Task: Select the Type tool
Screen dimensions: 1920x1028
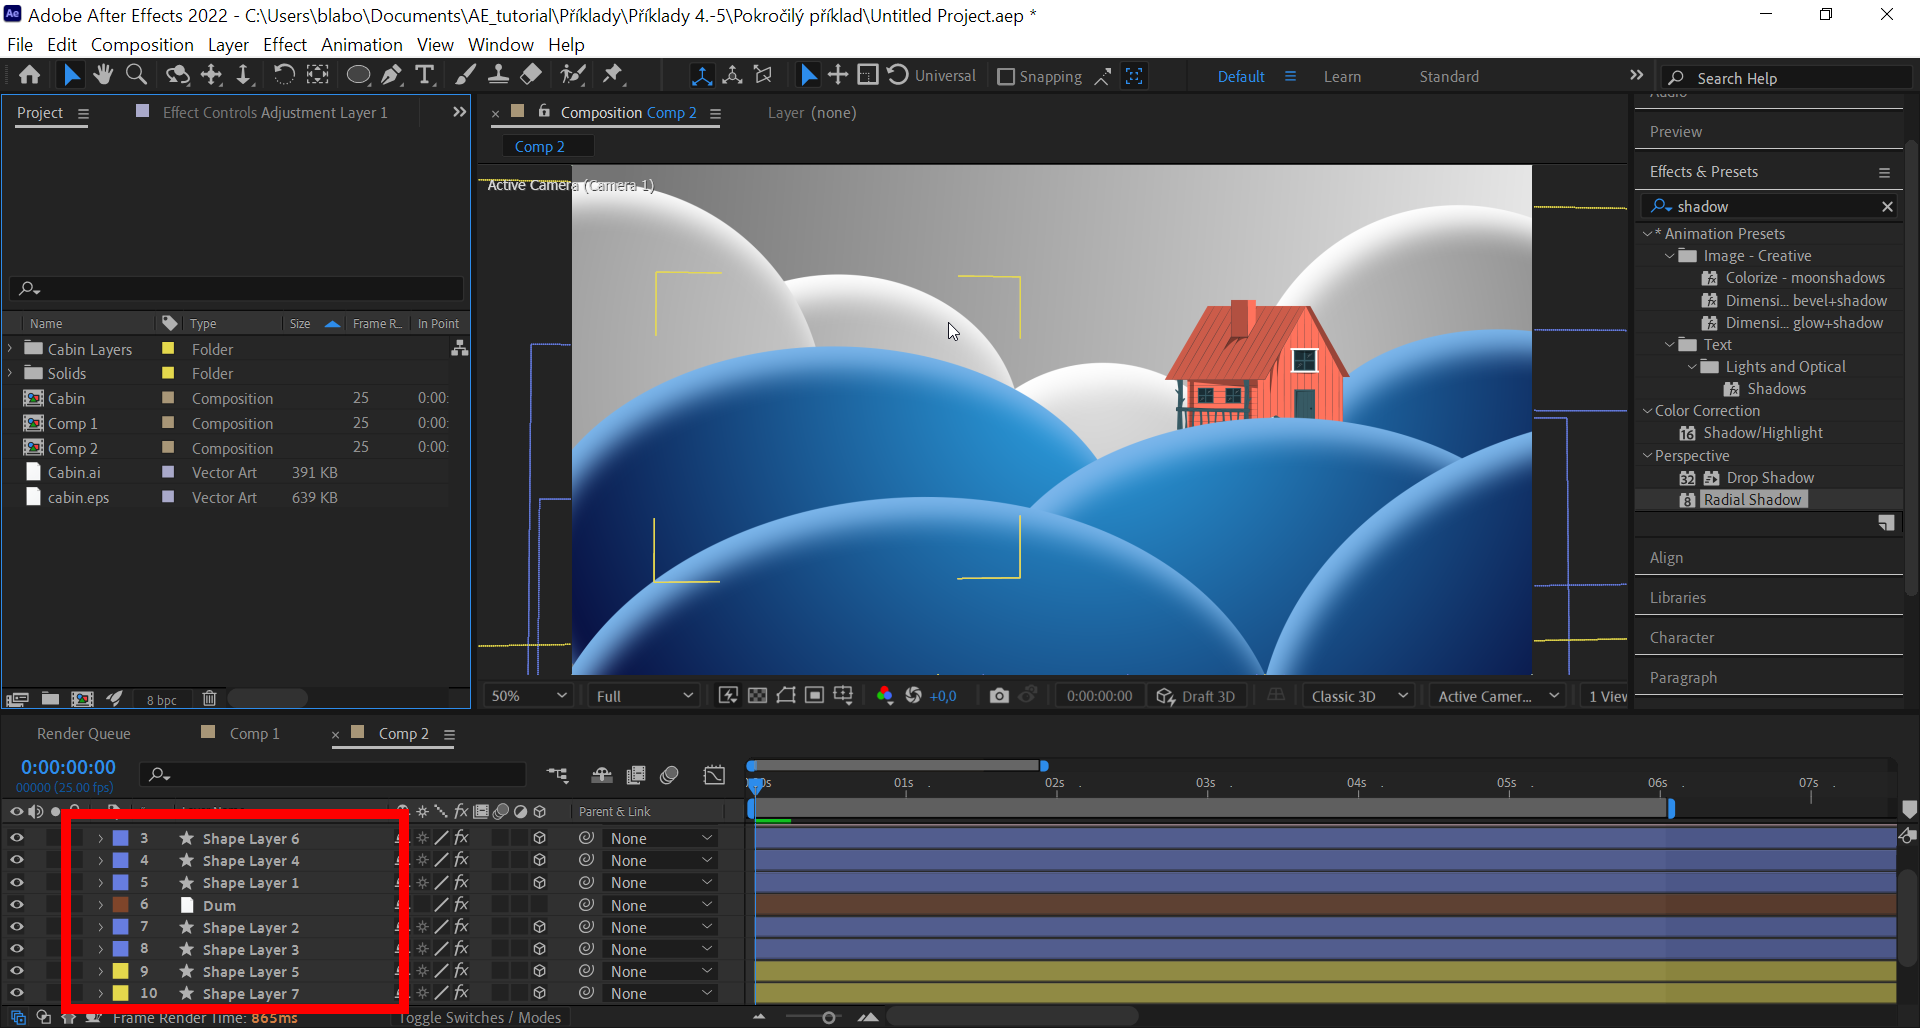Action: tap(425, 74)
